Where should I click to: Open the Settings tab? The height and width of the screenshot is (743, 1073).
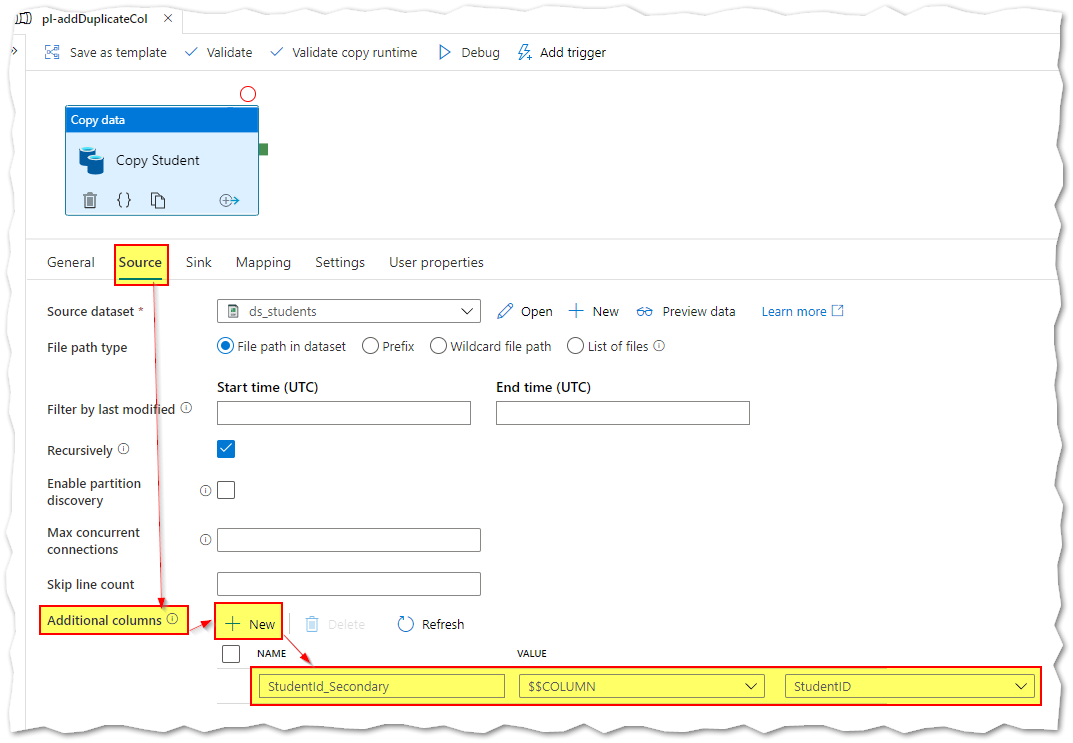point(340,262)
